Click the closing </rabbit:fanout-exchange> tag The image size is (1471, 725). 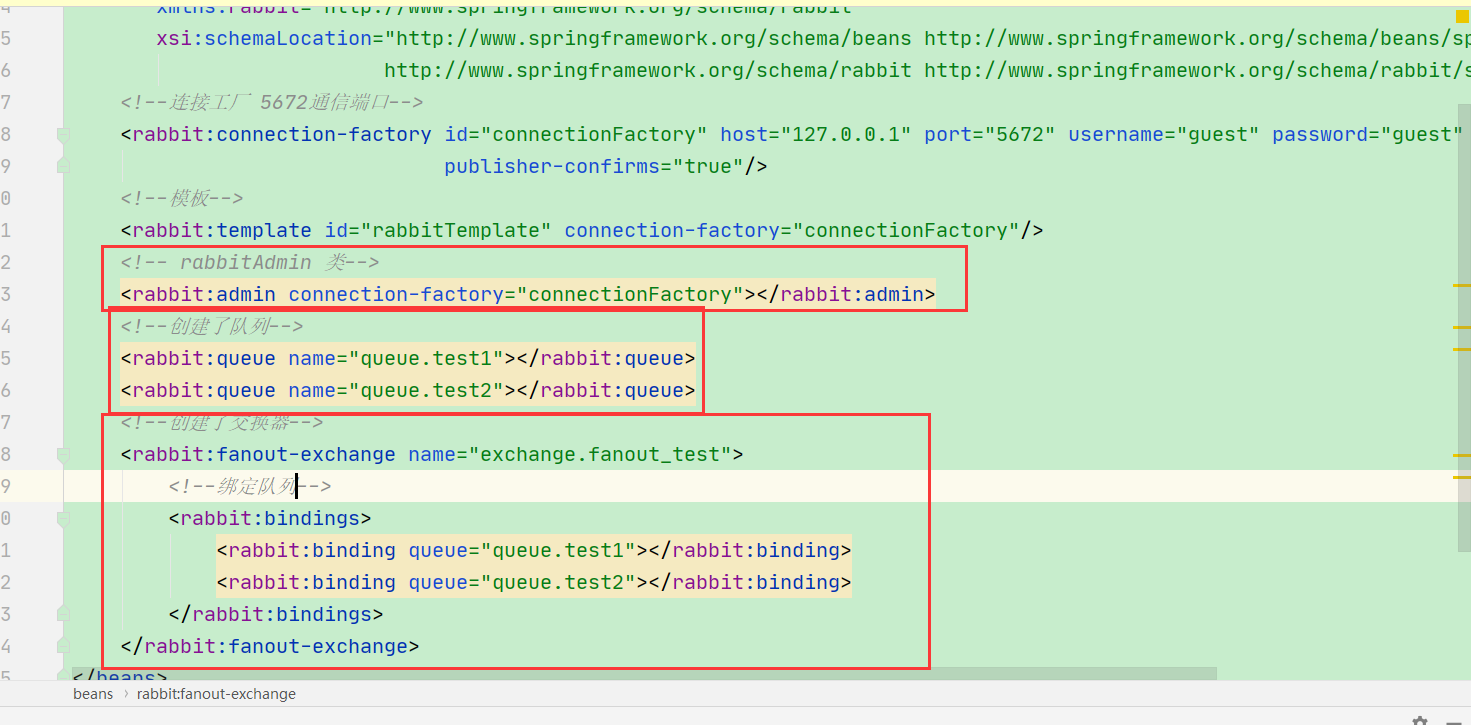pos(270,646)
